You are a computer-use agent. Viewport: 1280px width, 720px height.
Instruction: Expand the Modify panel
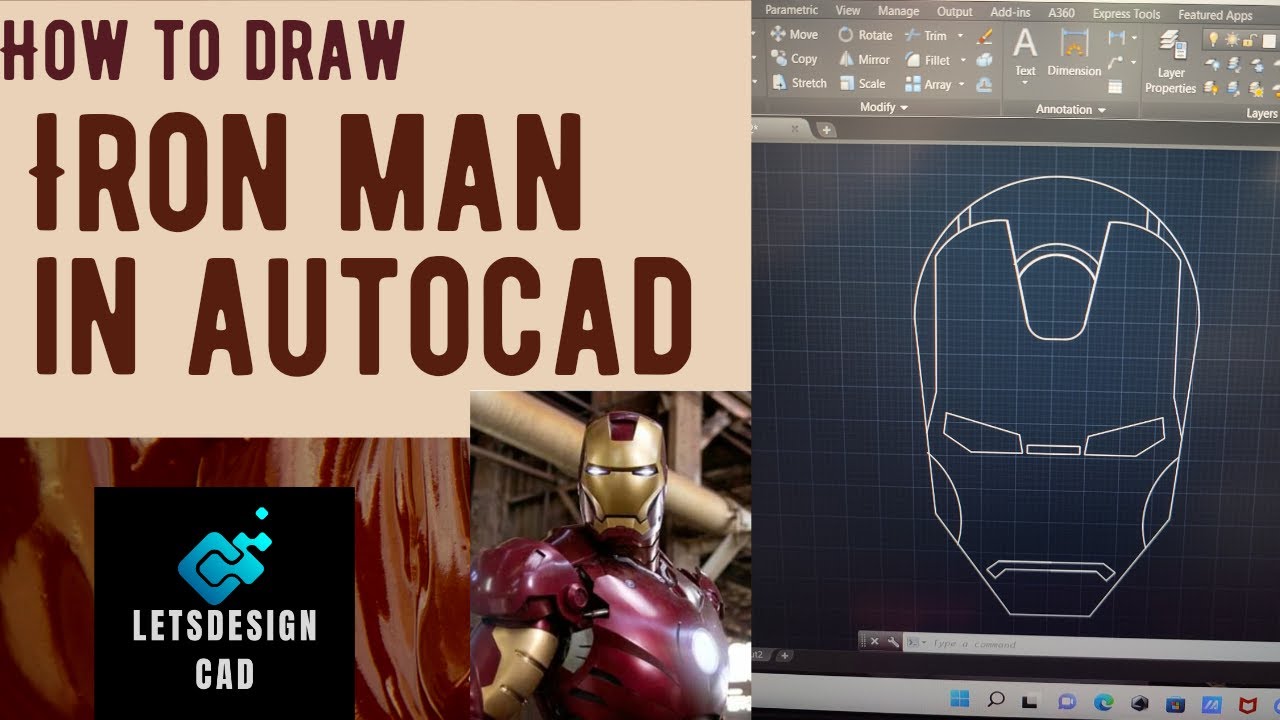click(x=884, y=107)
